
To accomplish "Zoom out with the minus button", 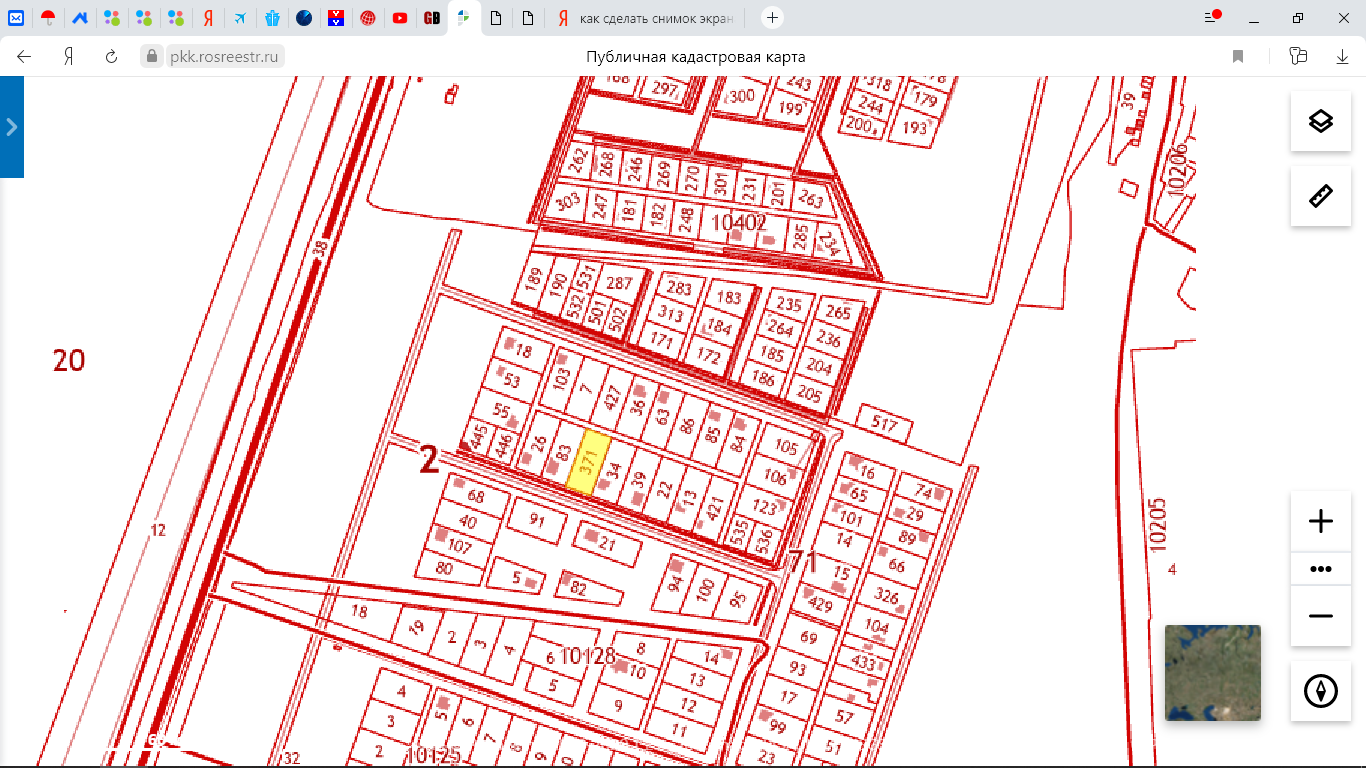I will point(1320,616).
